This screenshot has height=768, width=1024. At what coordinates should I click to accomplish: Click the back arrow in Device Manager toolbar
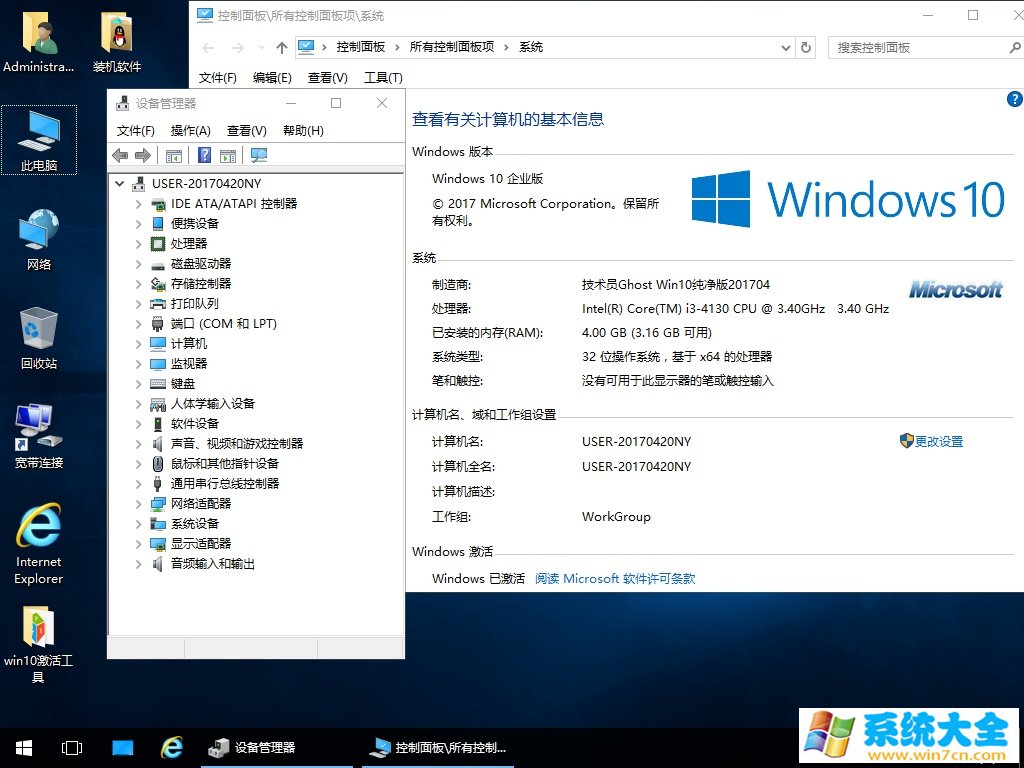tap(120, 155)
